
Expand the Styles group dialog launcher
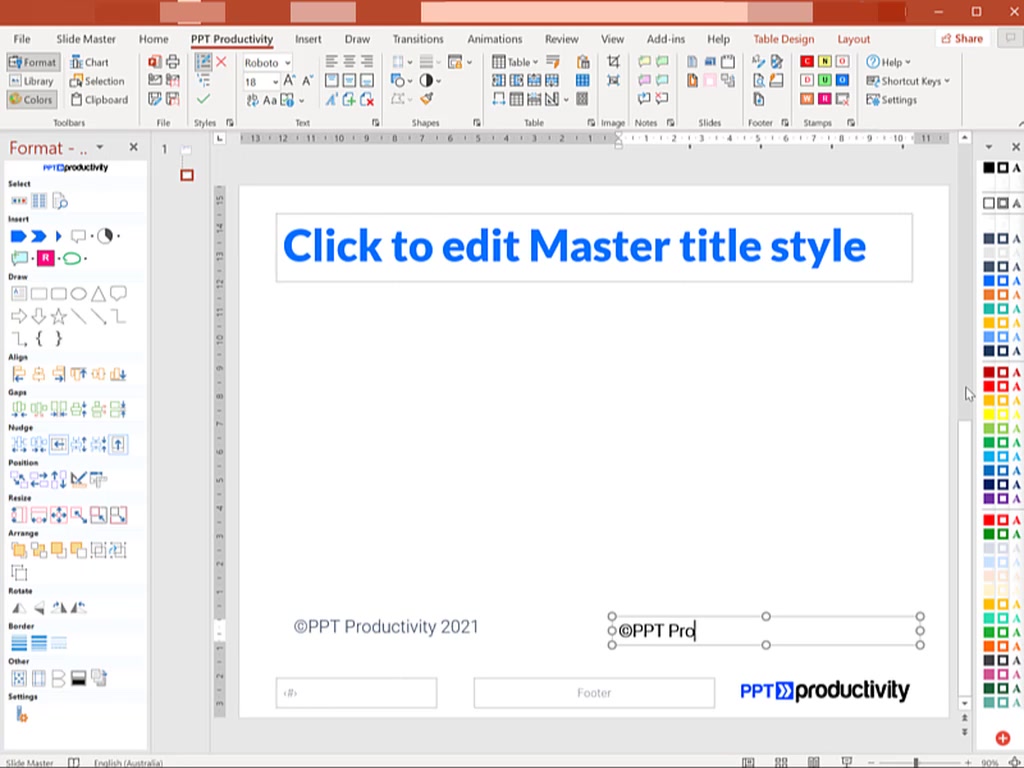click(x=230, y=123)
